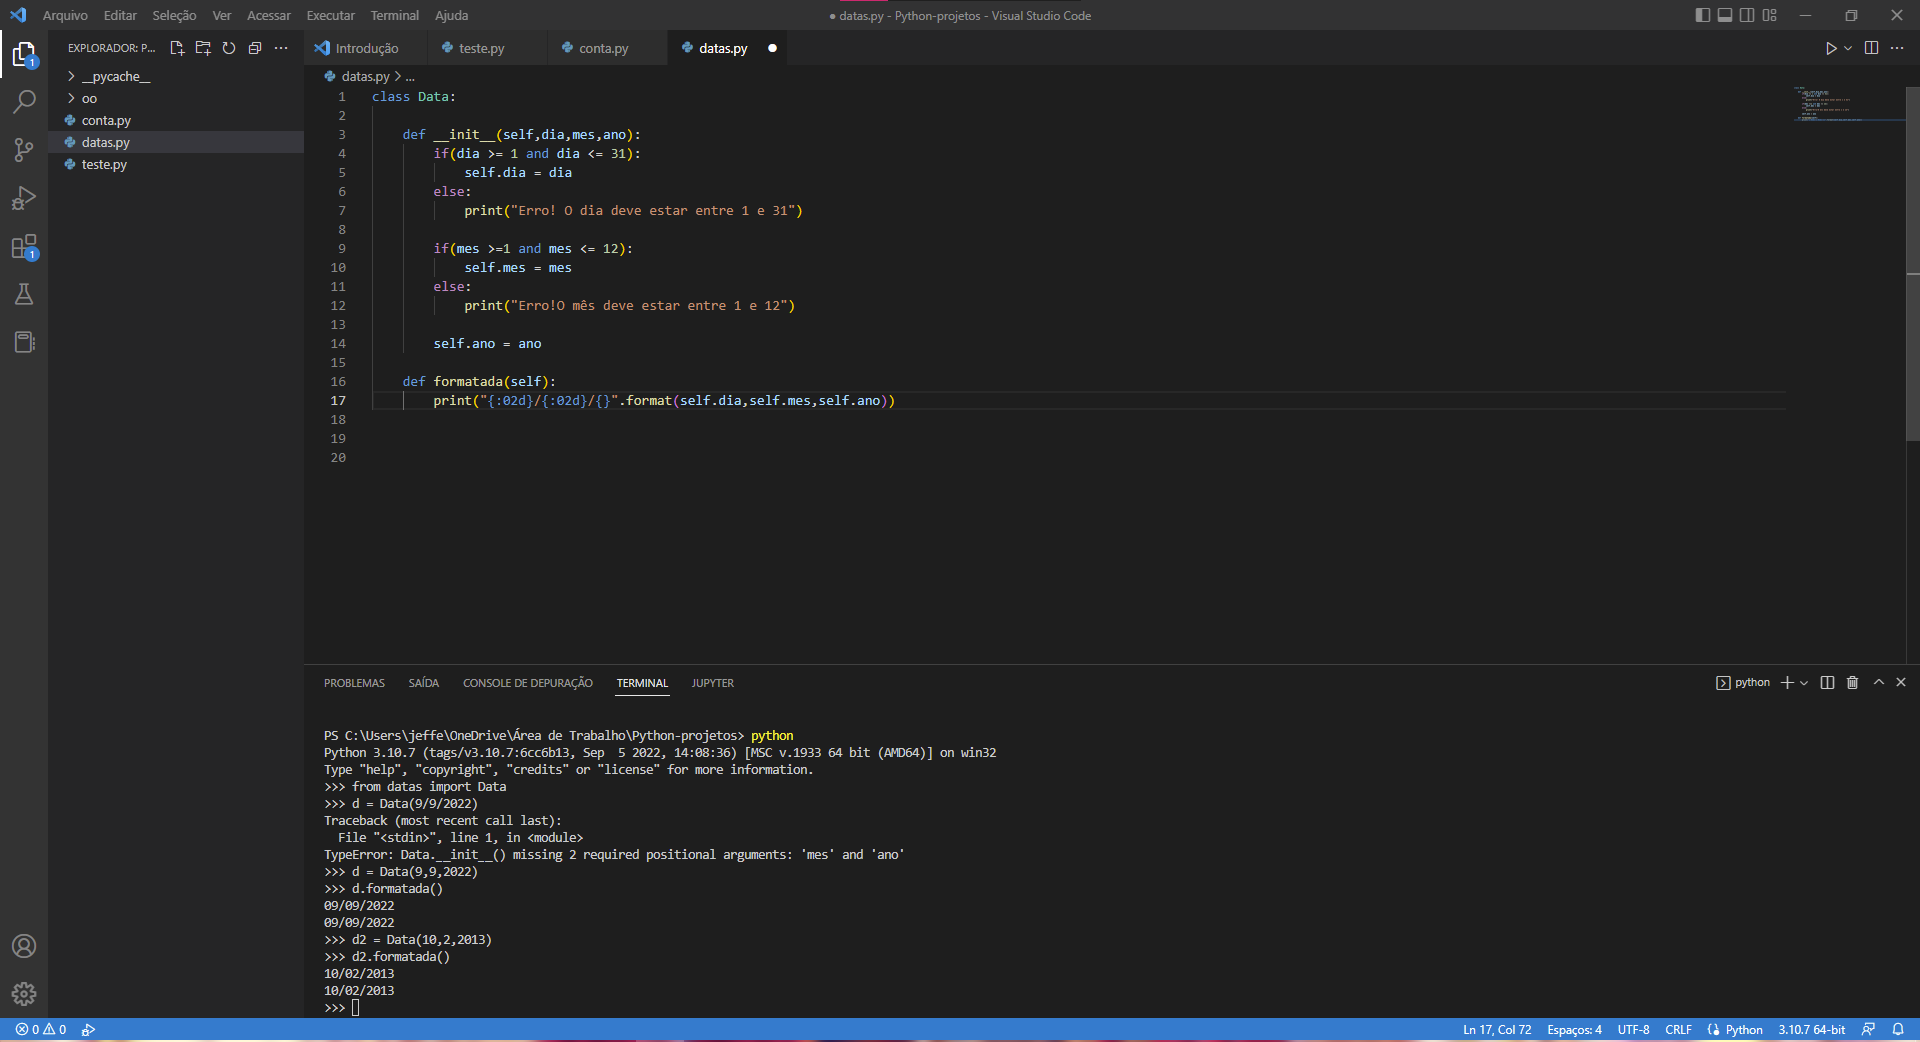Open the Executar menu
Viewport: 1920px width, 1042px height.
[x=331, y=15]
